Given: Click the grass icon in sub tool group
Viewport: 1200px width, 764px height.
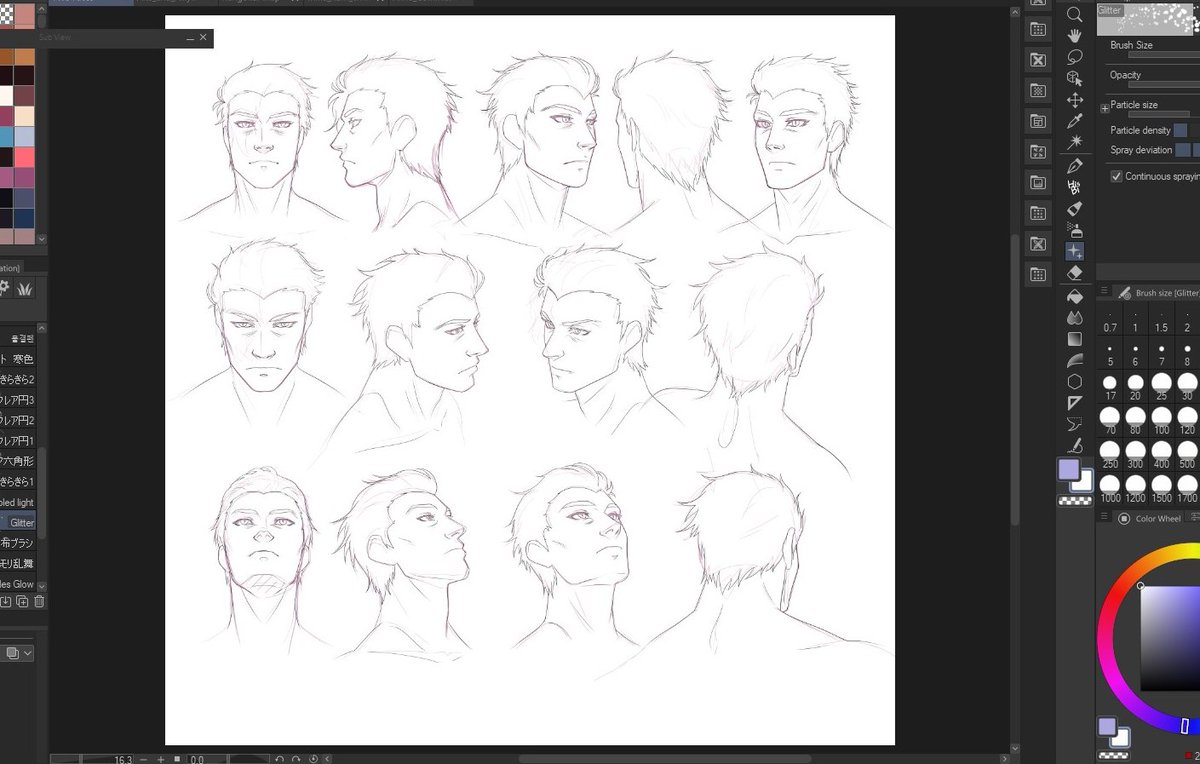Looking at the screenshot, I should coord(25,288).
